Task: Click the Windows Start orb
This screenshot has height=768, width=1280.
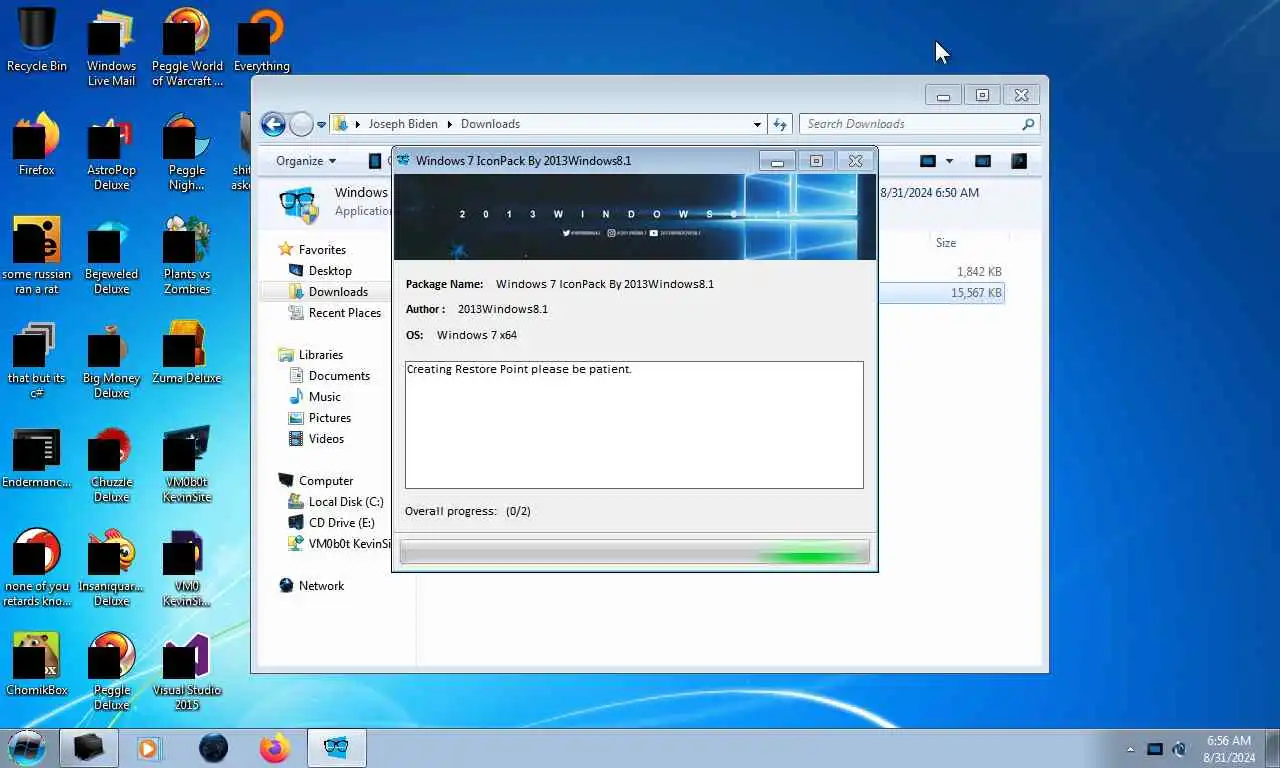Action: (27, 747)
